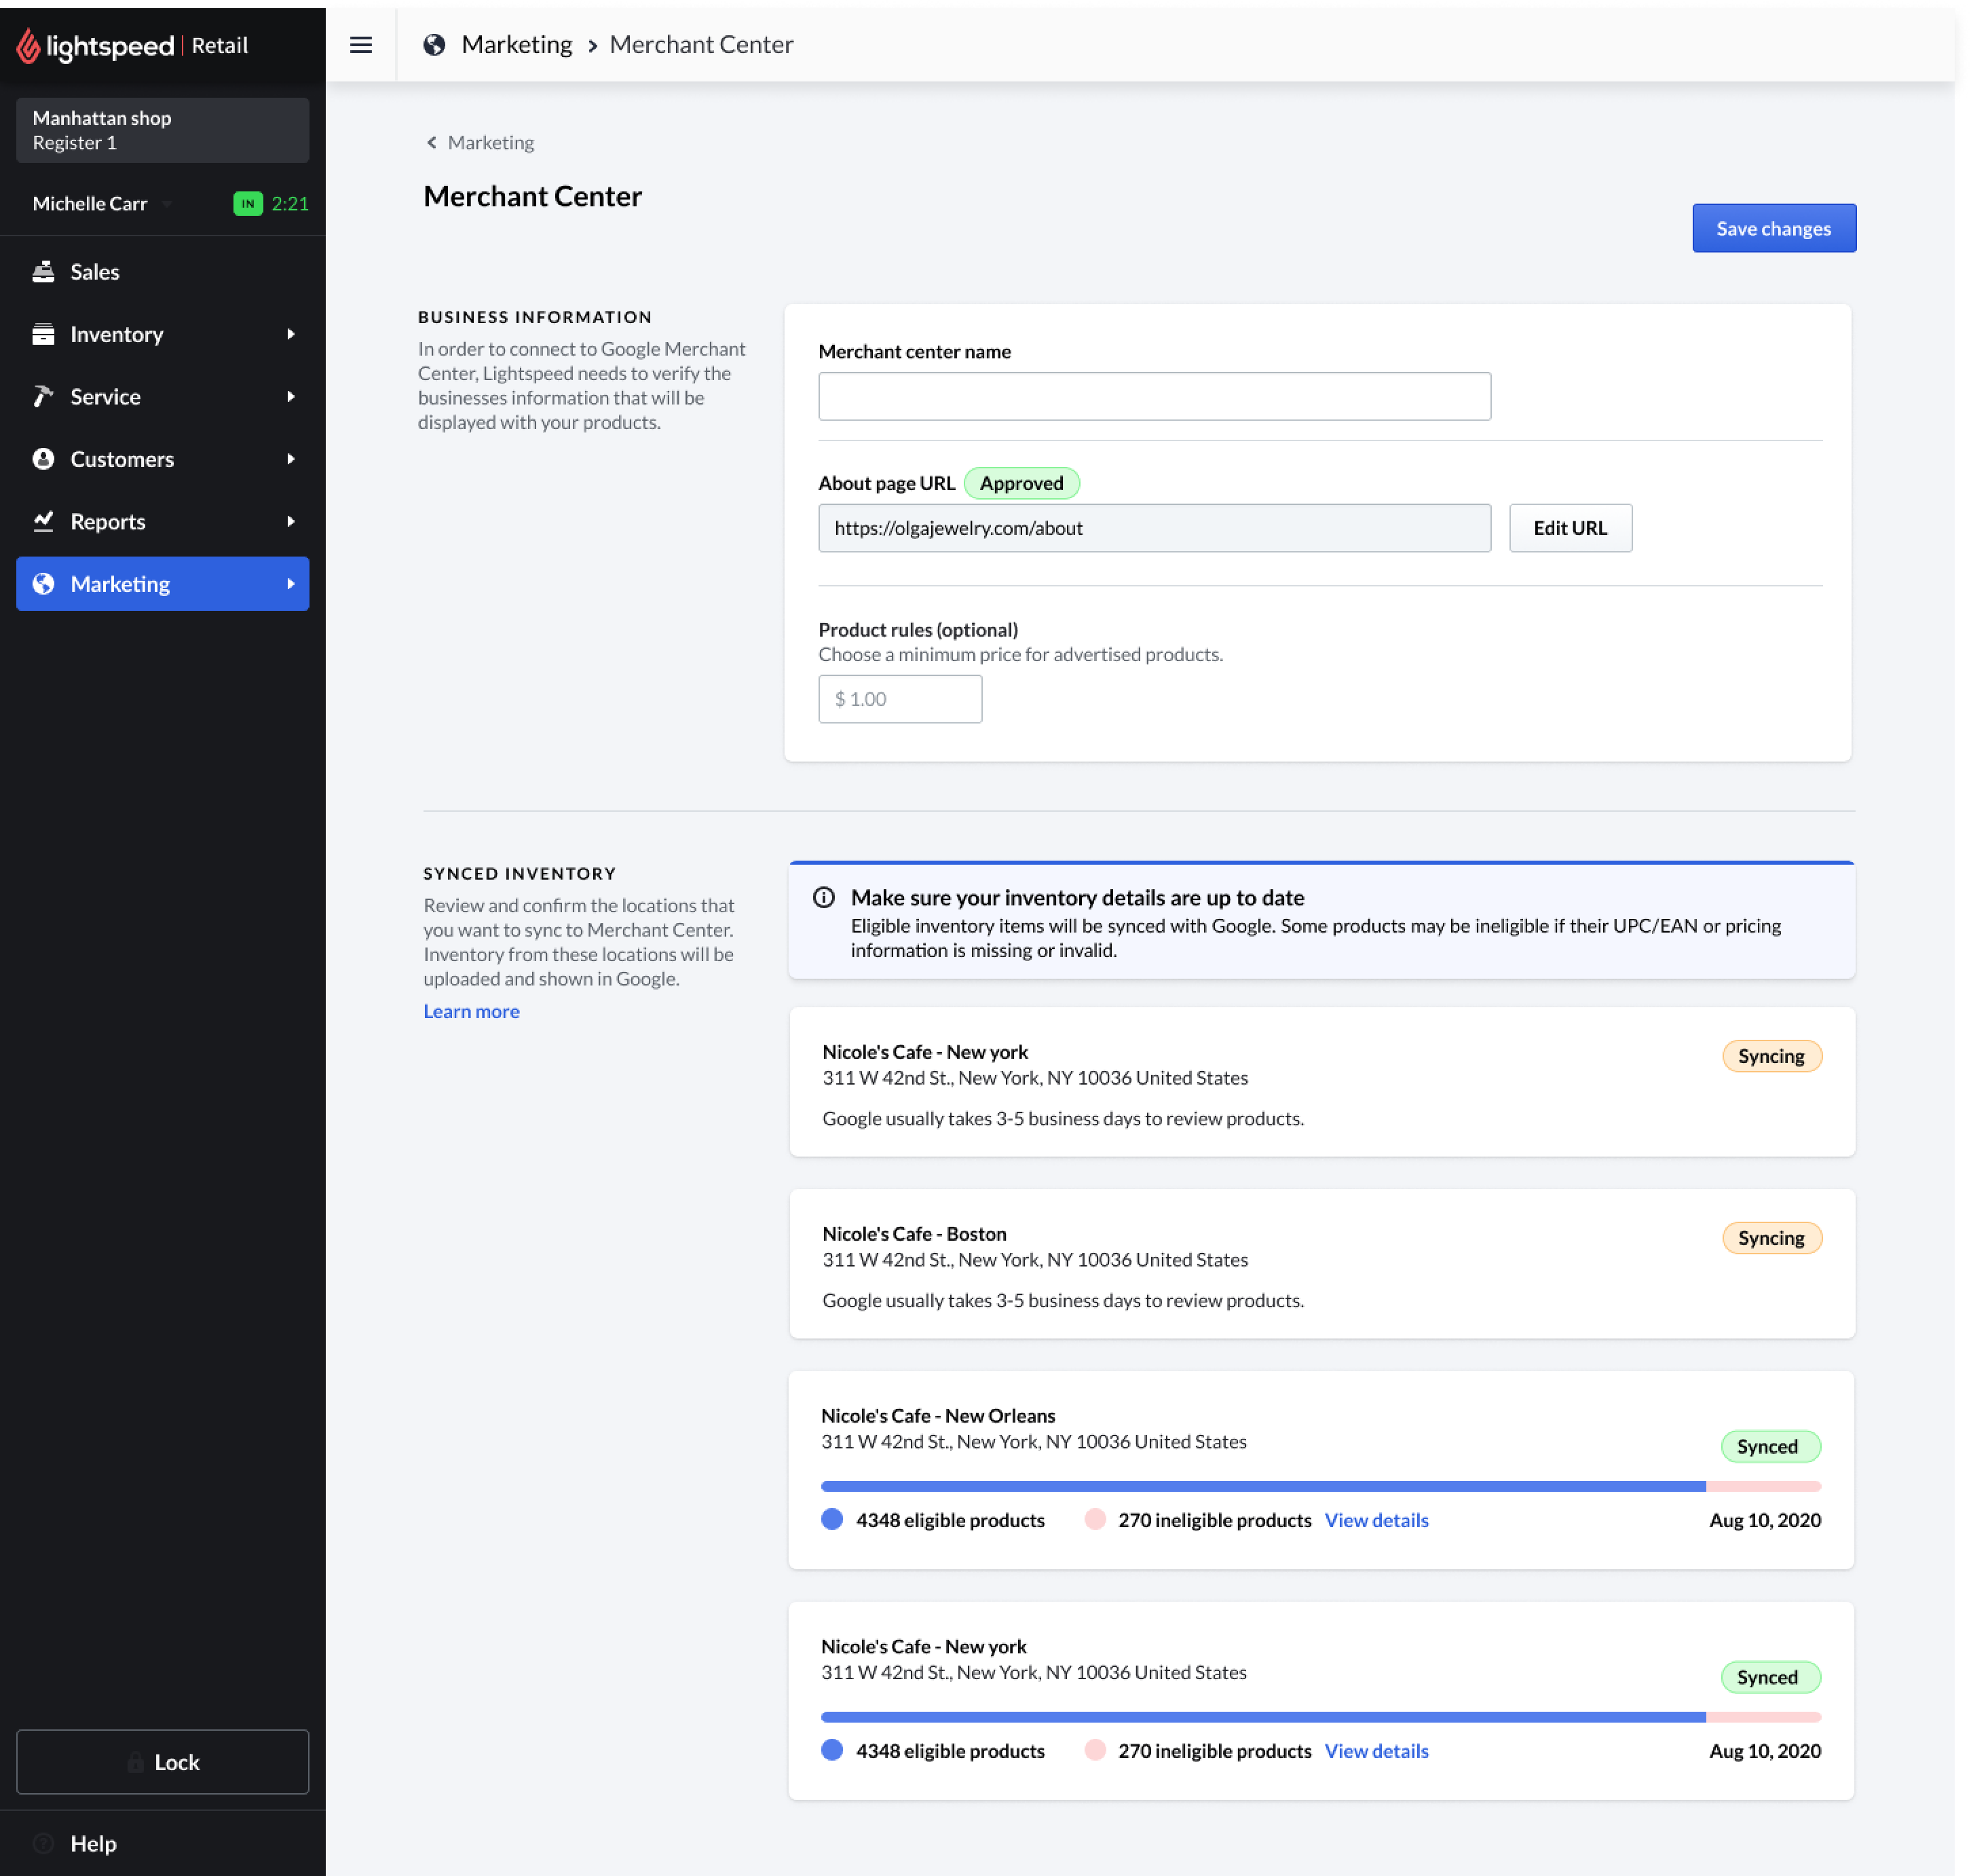Click the back chevron beside Marketing
Screen dimensions: 1971x1876
(432, 143)
